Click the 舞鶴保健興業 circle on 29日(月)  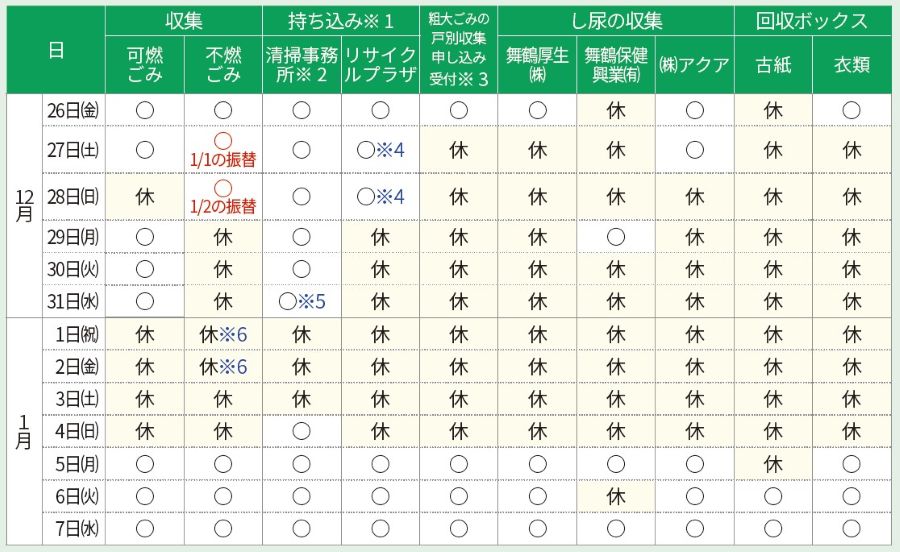616,237
